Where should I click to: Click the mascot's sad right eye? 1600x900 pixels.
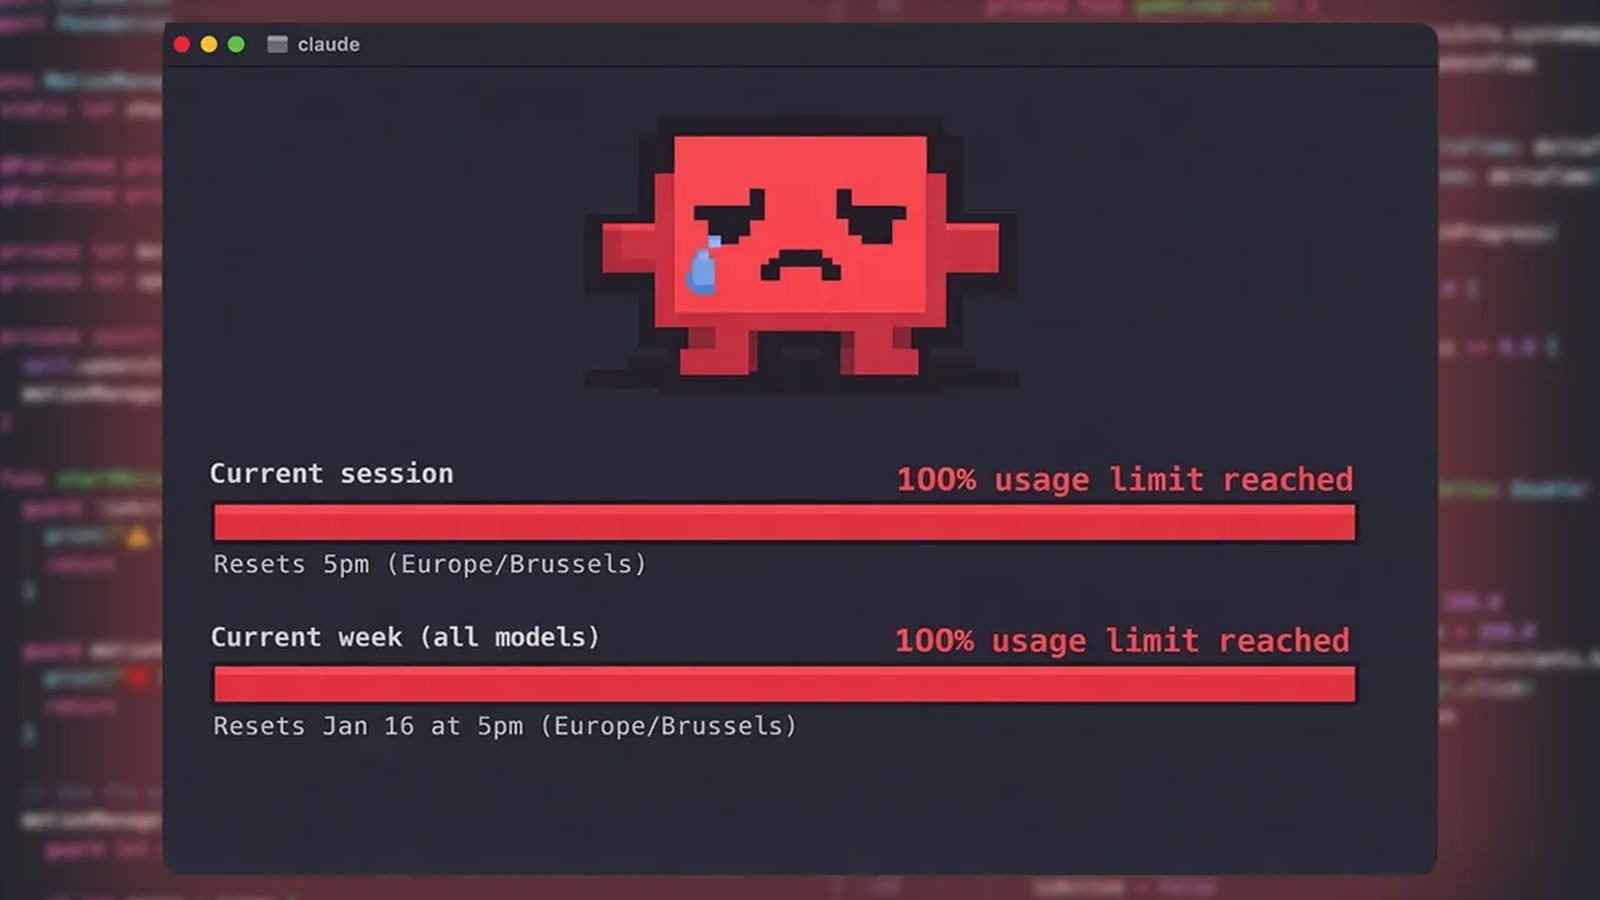click(871, 216)
